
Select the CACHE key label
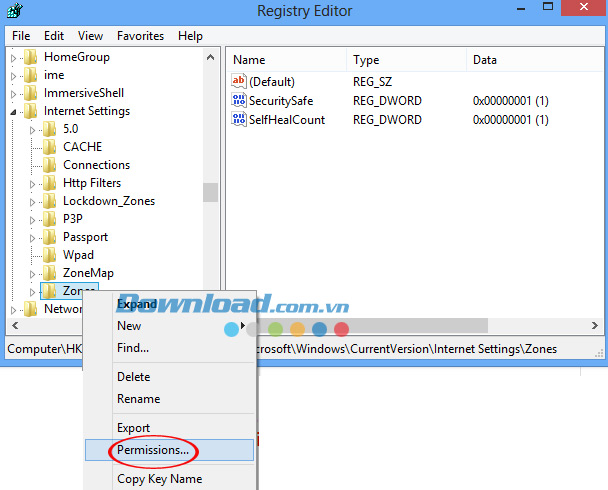[83, 147]
